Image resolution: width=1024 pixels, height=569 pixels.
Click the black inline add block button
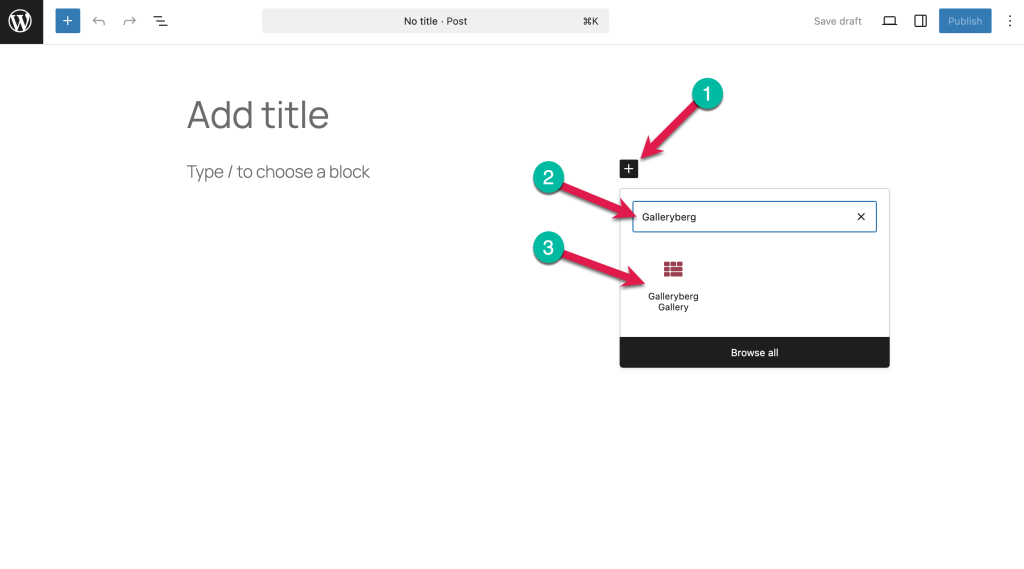(x=628, y=169)
